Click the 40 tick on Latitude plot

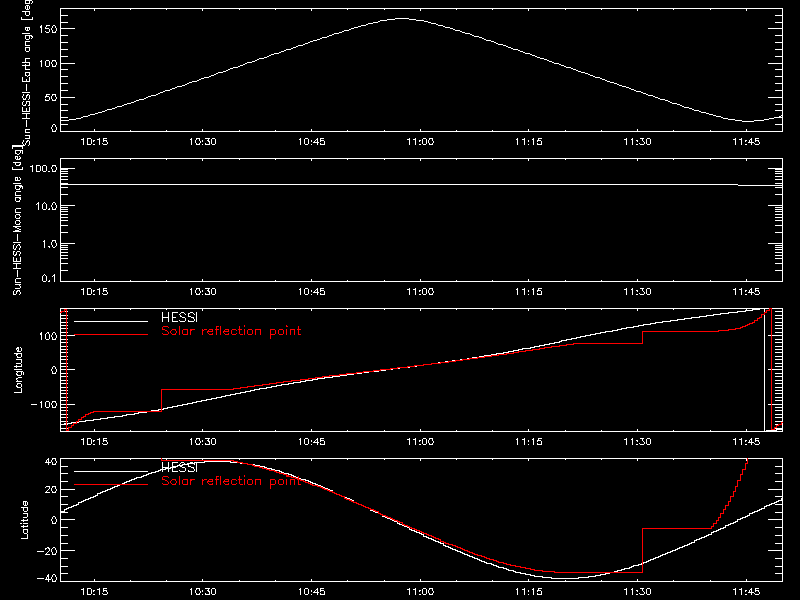click(x=51, y=462)
